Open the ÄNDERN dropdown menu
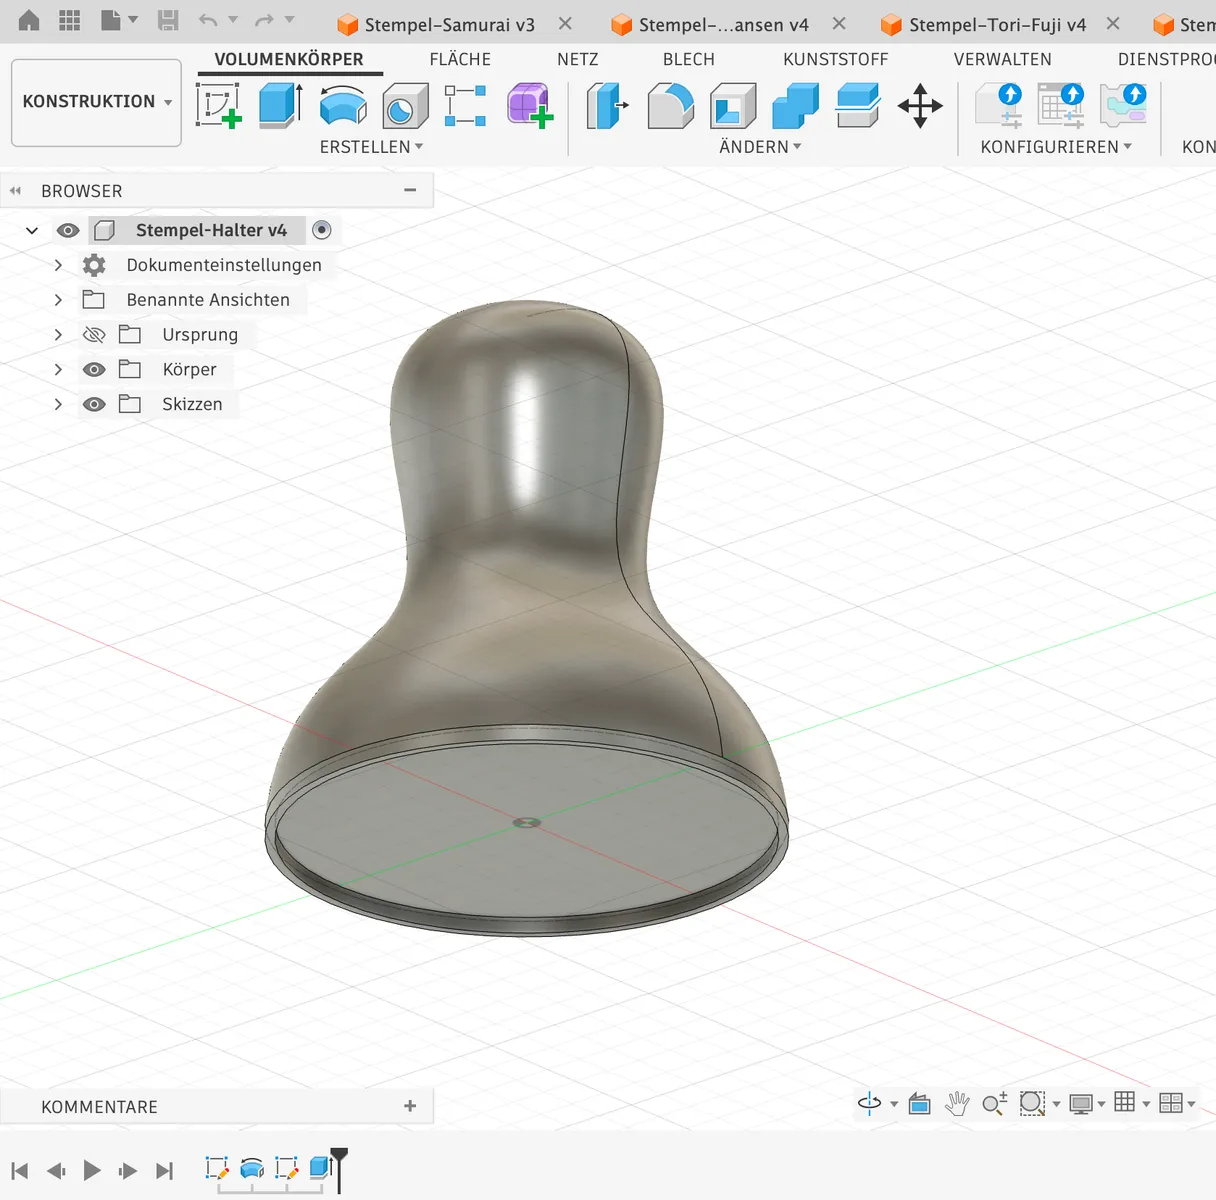This screenshot has width=1216, height=1200. (x=760, y=147)
